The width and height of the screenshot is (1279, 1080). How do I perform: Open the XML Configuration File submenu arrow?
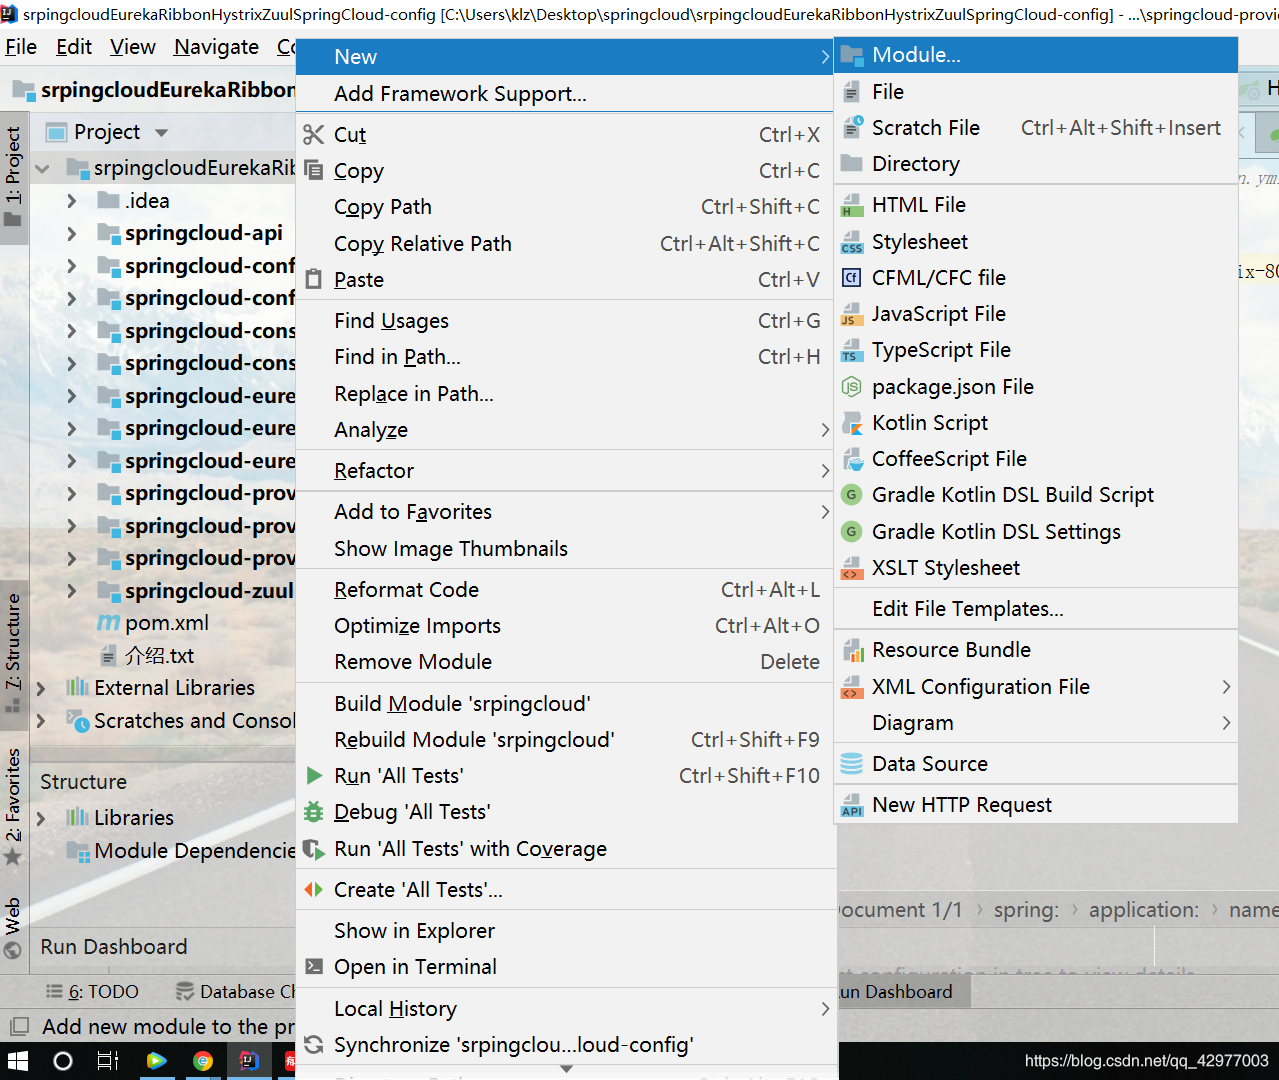coord(1226,687)
